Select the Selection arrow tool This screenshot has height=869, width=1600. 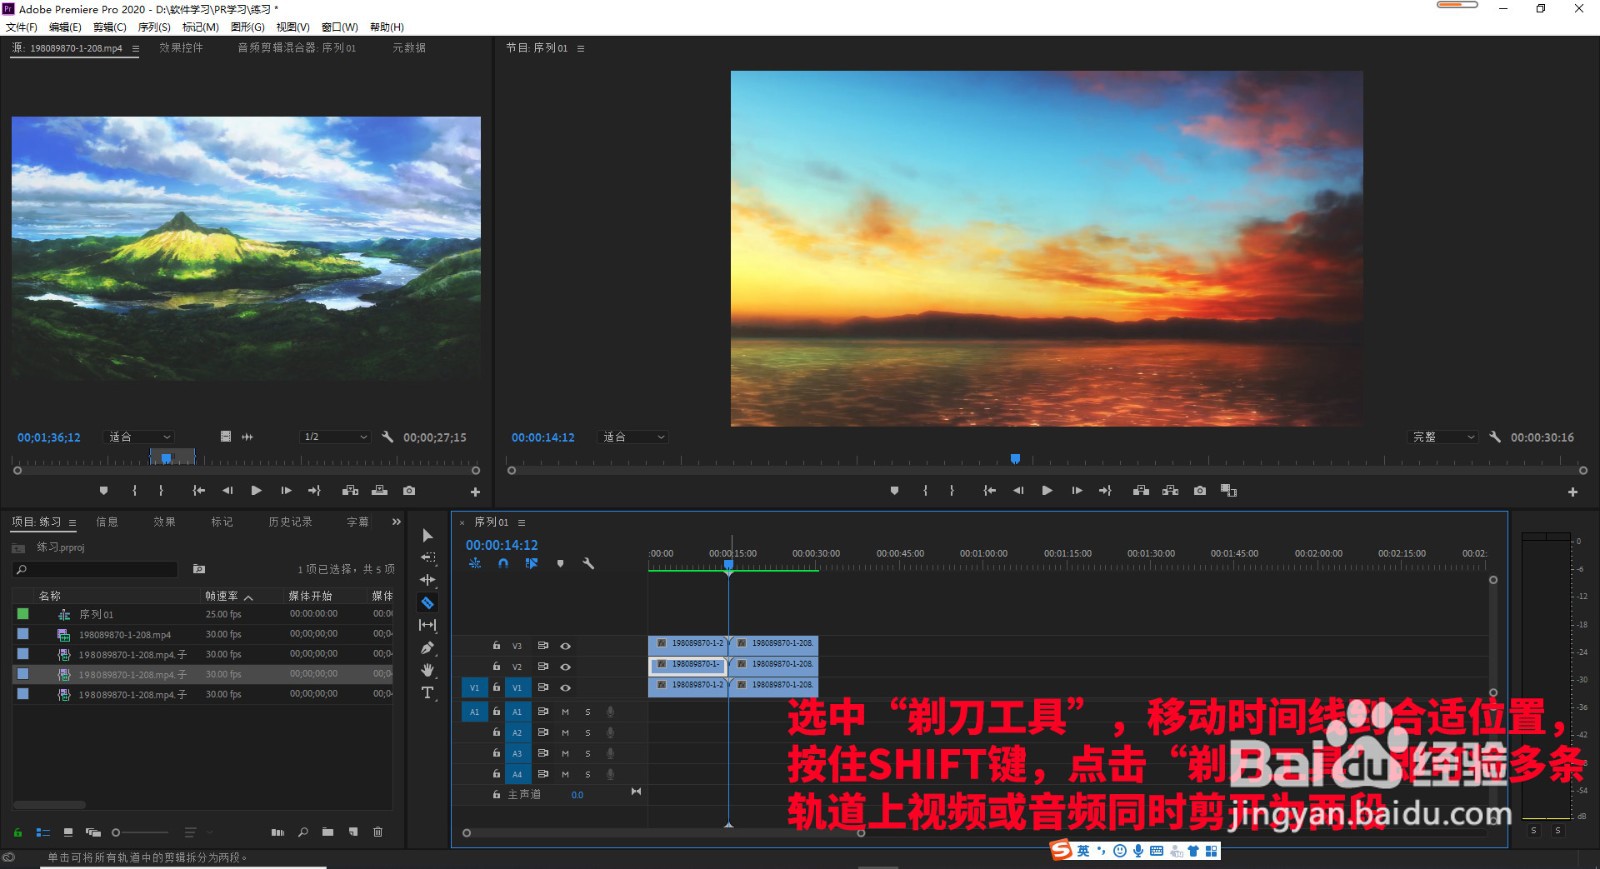click(x=428, y=536)
